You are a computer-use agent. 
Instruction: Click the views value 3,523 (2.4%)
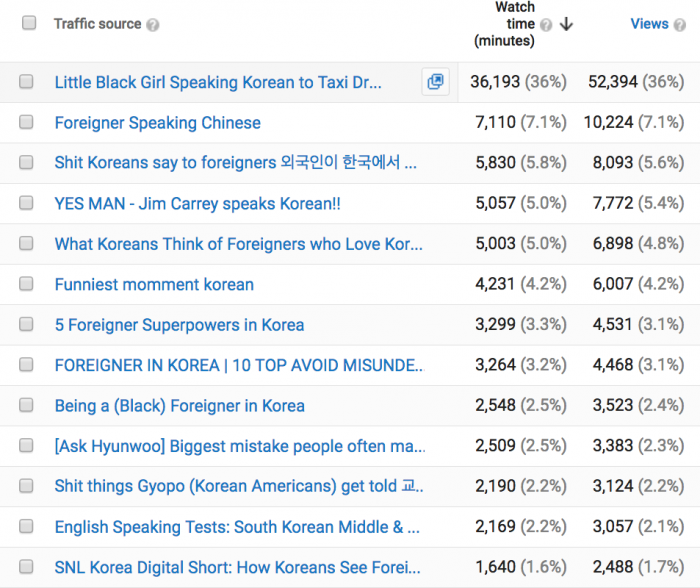coord(638,405)
